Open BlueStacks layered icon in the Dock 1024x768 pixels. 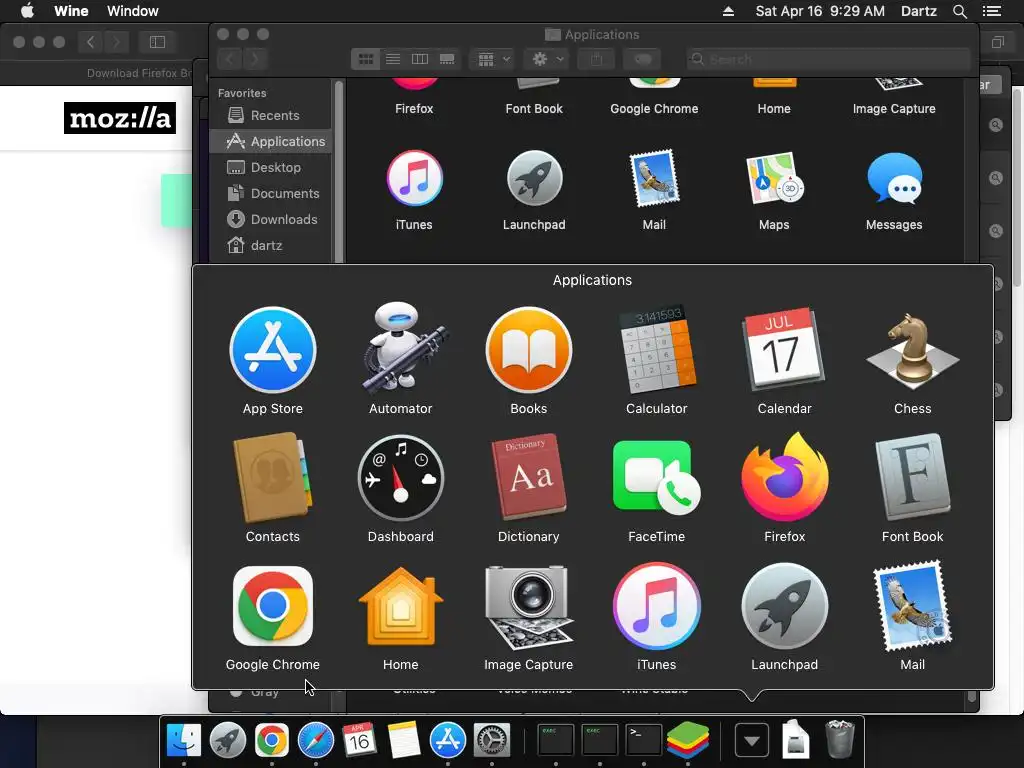click(688, 741)
